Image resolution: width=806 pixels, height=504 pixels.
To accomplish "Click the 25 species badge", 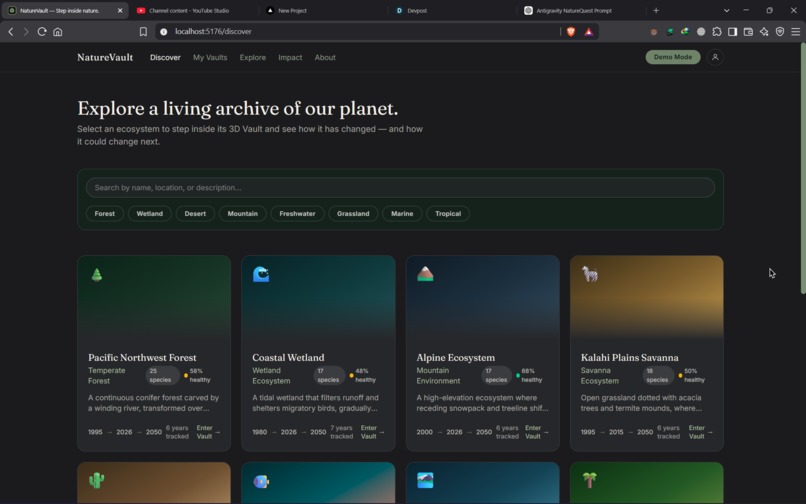I will (x=160, y=375).
